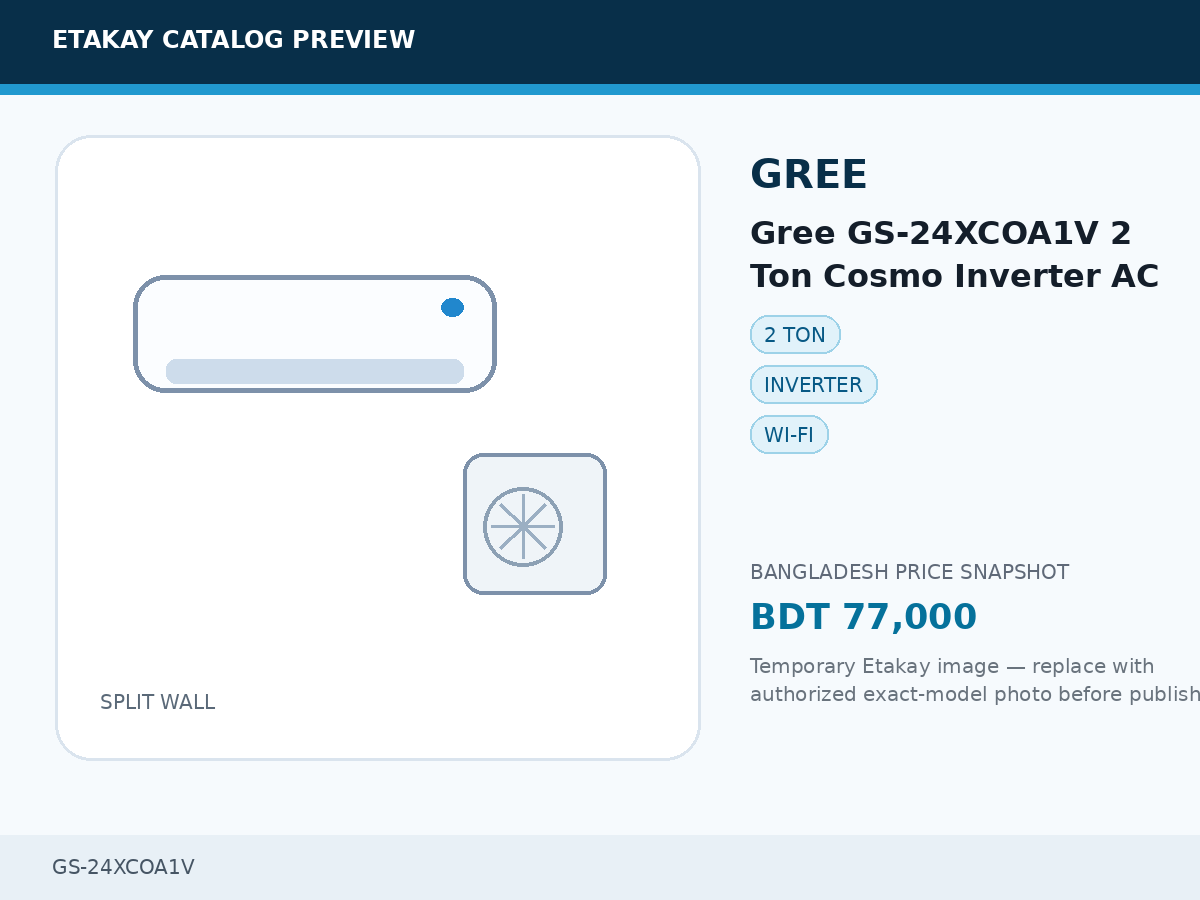Select the INVERTER tag
The width and height of the screenshot is (1200, 900).
click(813, 385)
